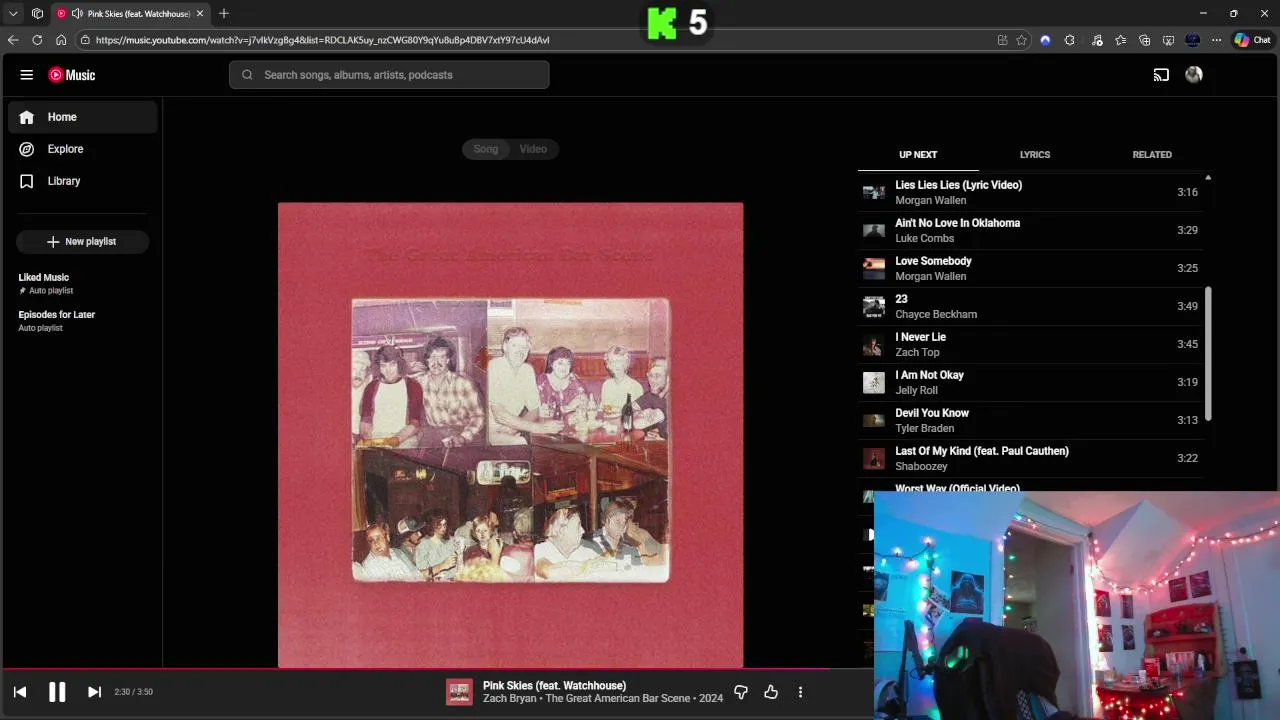1280x720 pixels.
Task: Click the Lies Lies Lies queue thumbnail
Action: point(874,192)
